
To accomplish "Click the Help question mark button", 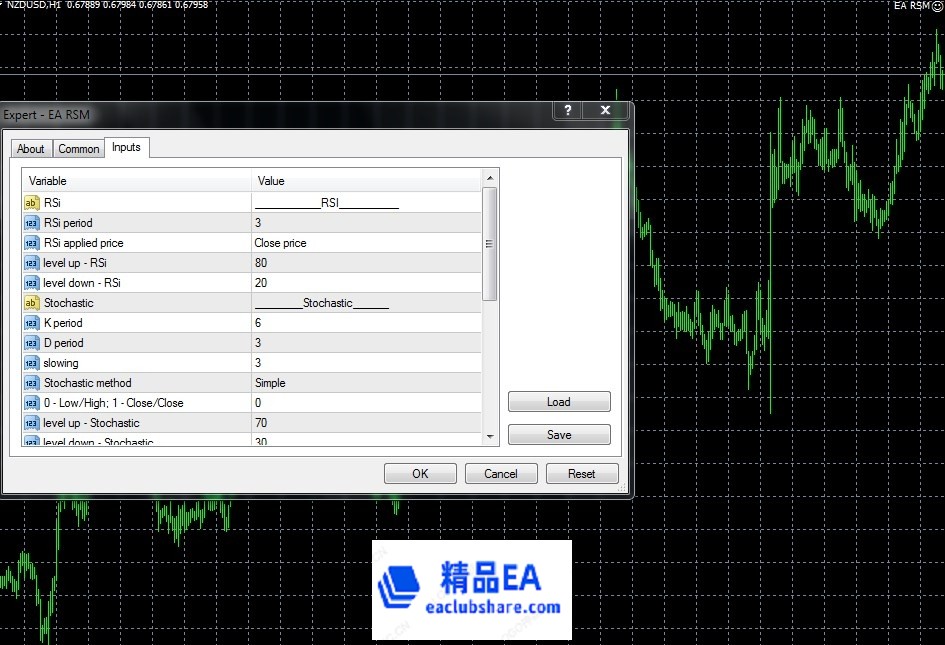I will pyautogui.click(x=568, y=111).
